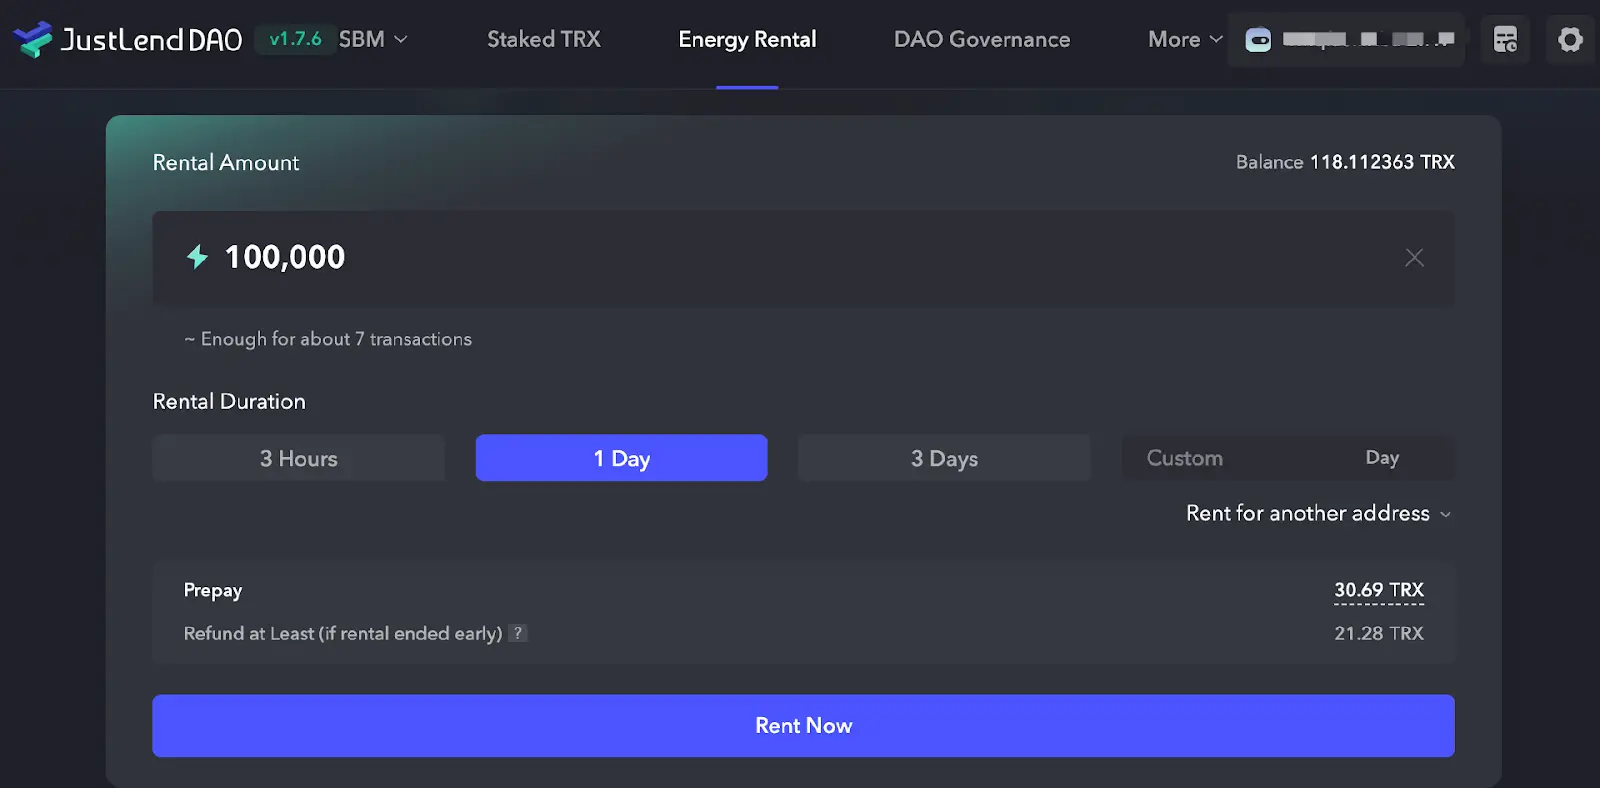Click the Prepay label

click(213, 590)
